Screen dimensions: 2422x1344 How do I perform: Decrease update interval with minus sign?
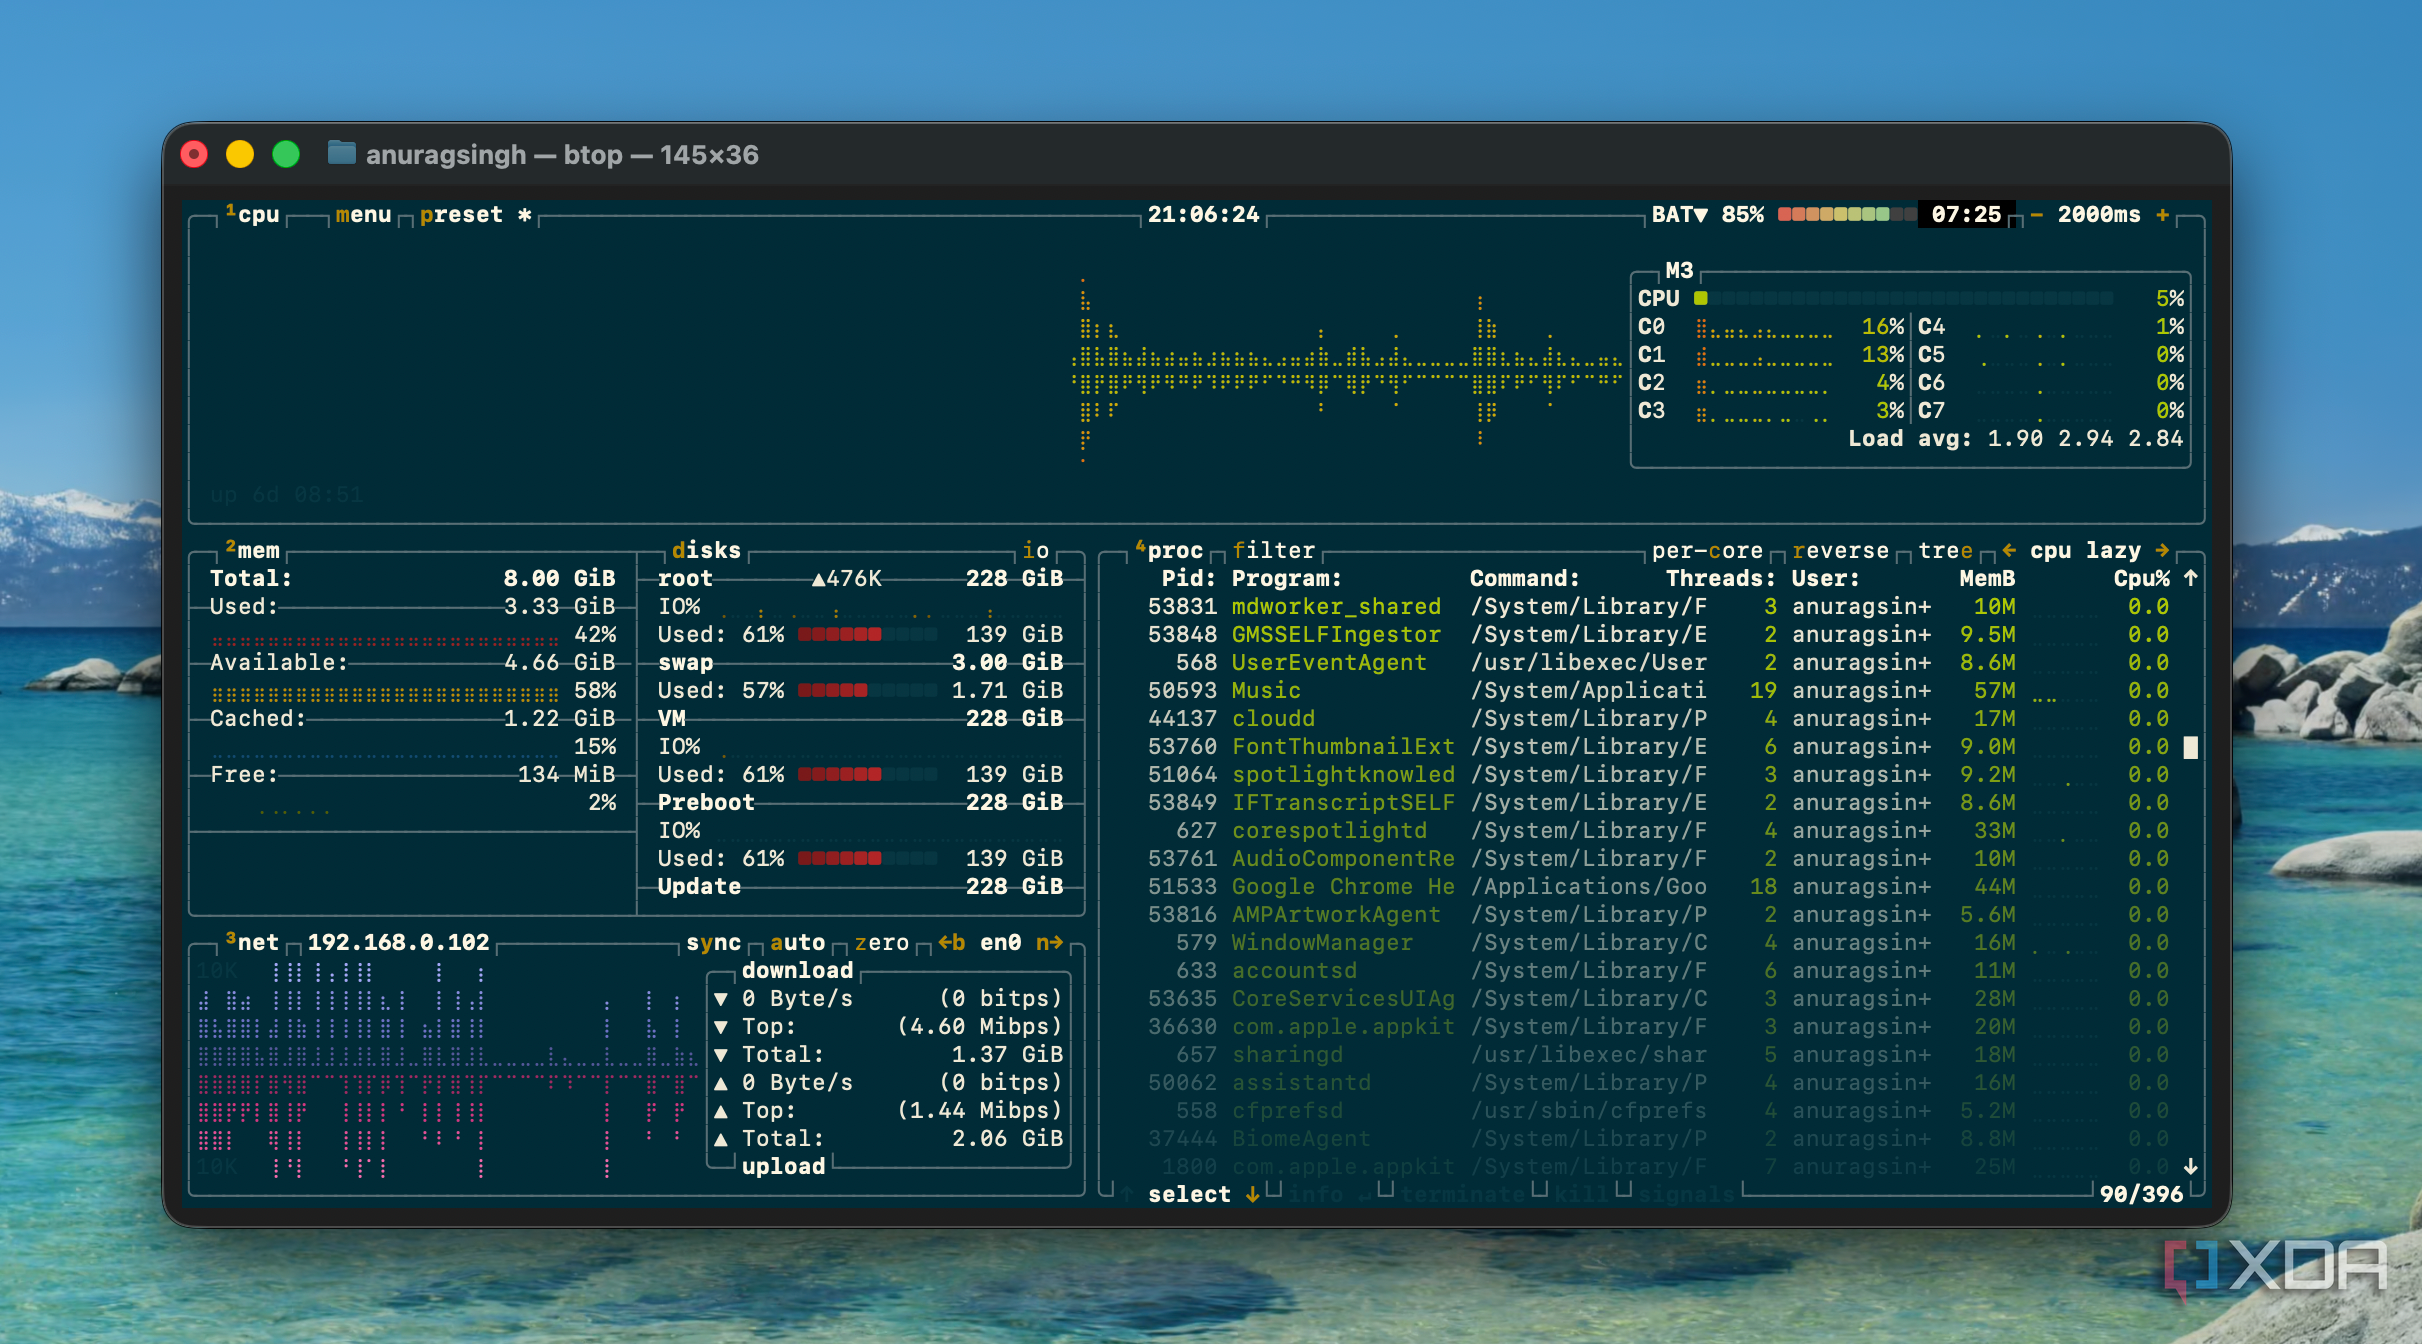[x=2035, y=215]
